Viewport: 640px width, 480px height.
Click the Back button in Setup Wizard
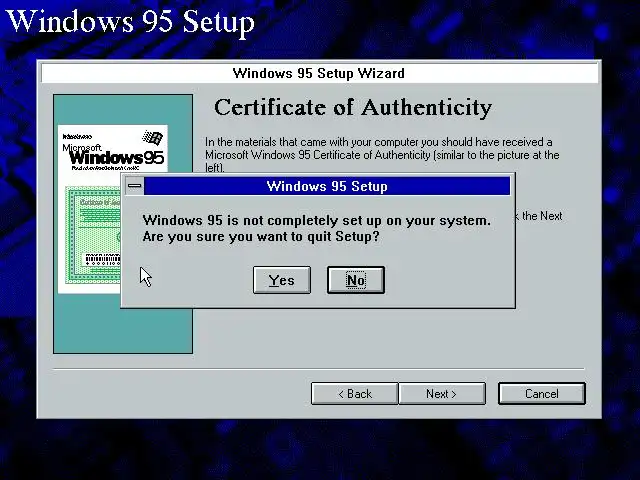pos(354,393)
